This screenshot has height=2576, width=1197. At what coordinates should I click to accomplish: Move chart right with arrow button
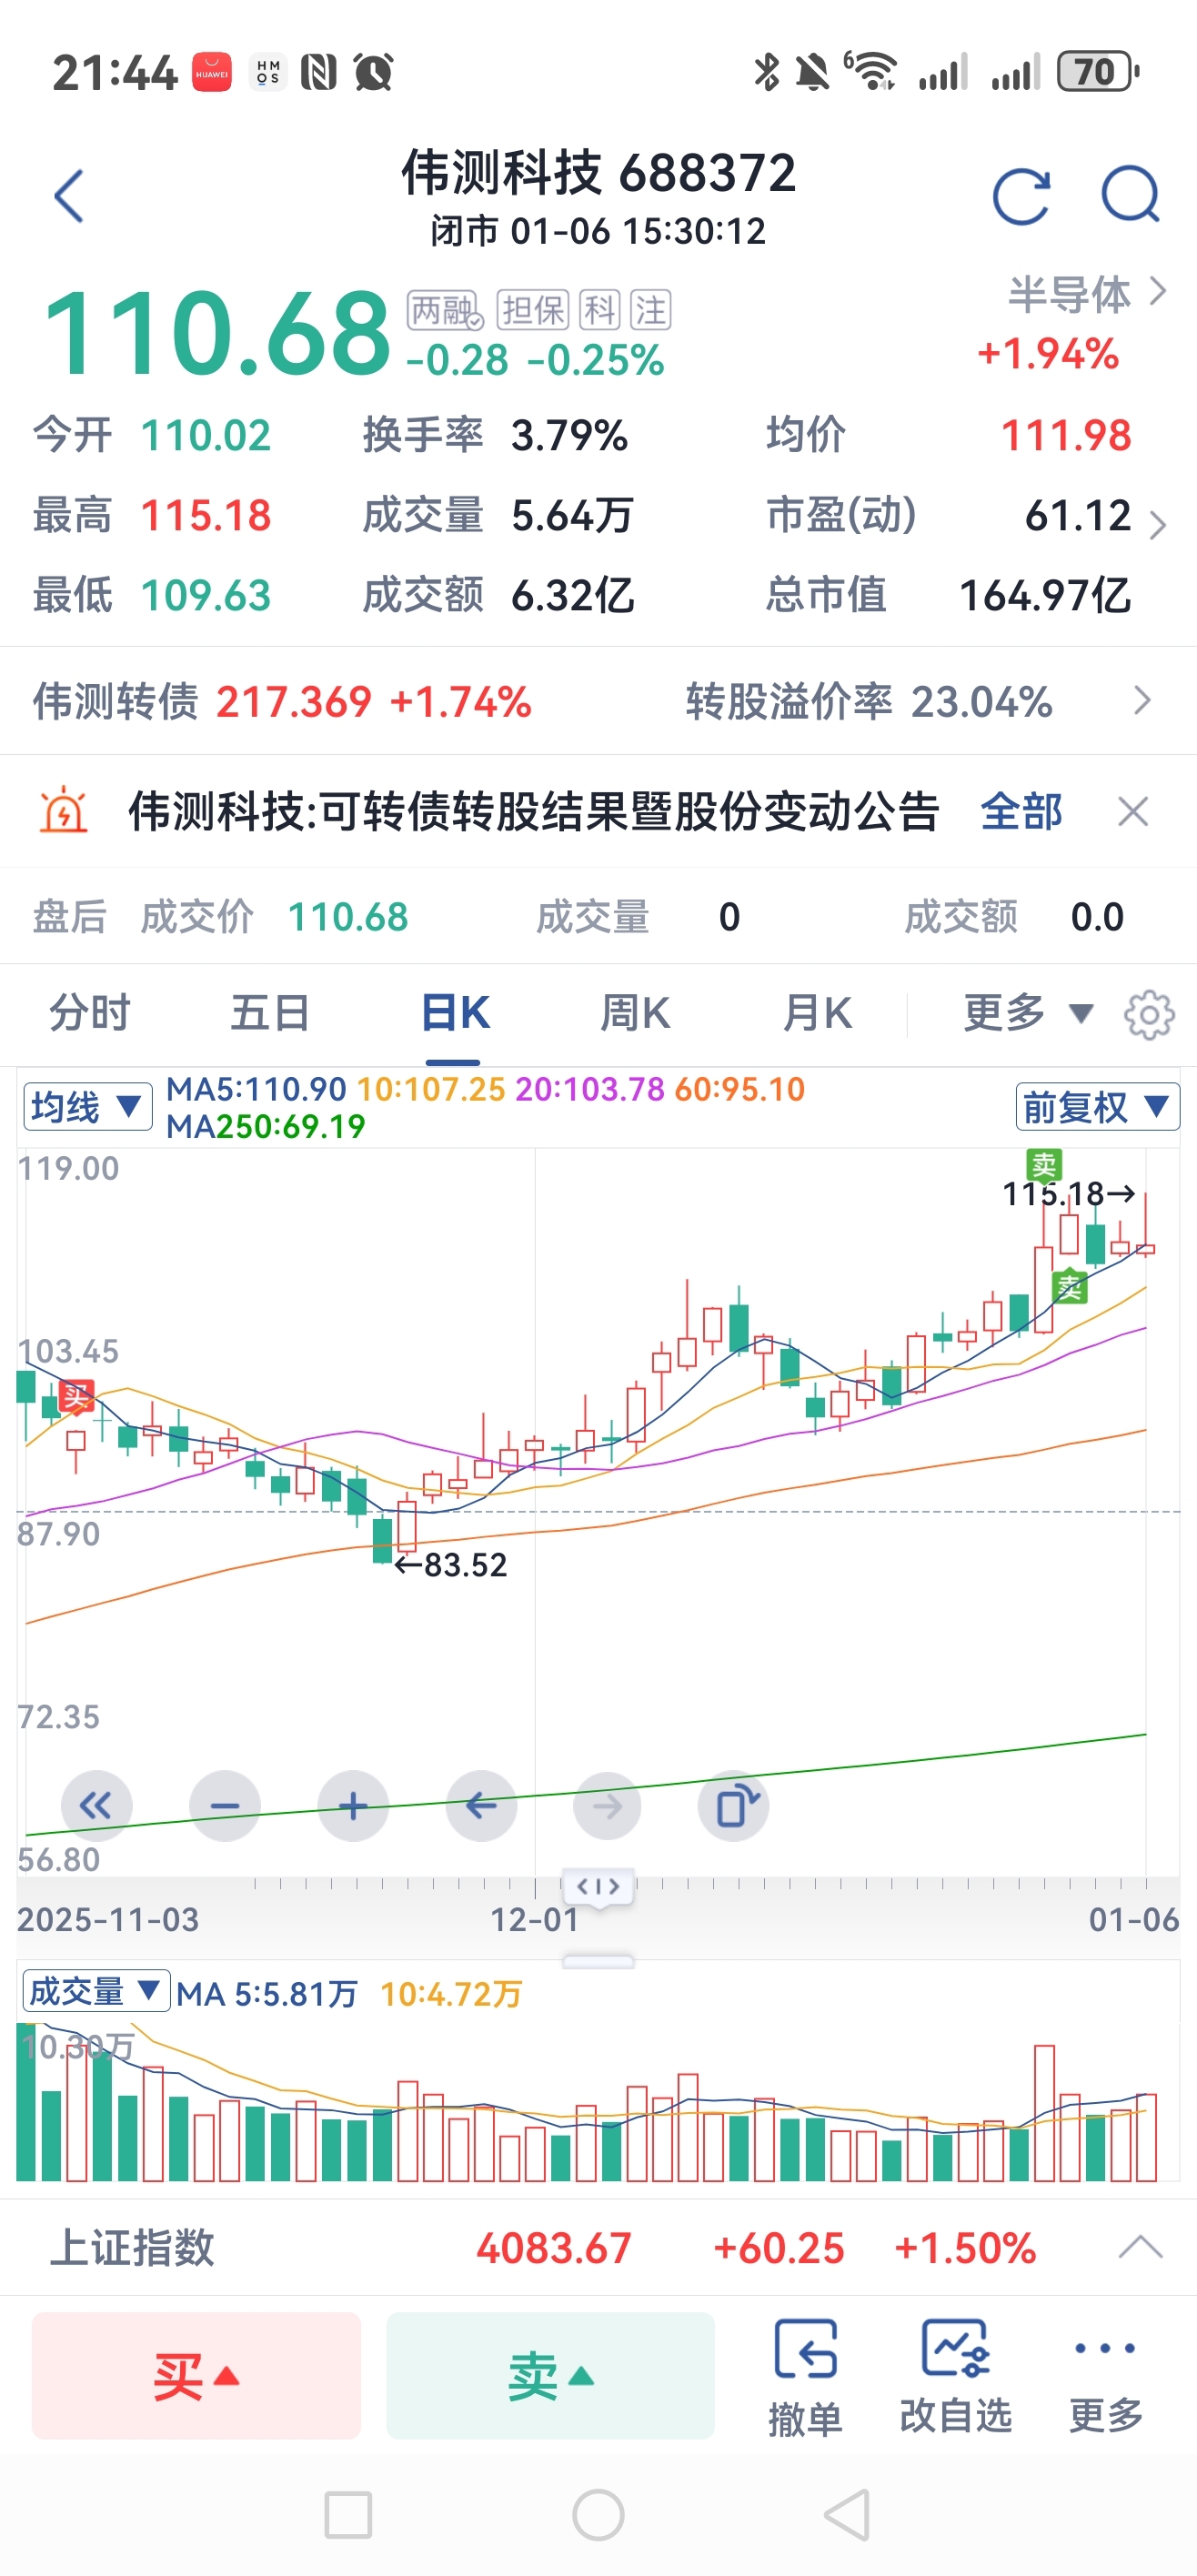[607, 1806]
